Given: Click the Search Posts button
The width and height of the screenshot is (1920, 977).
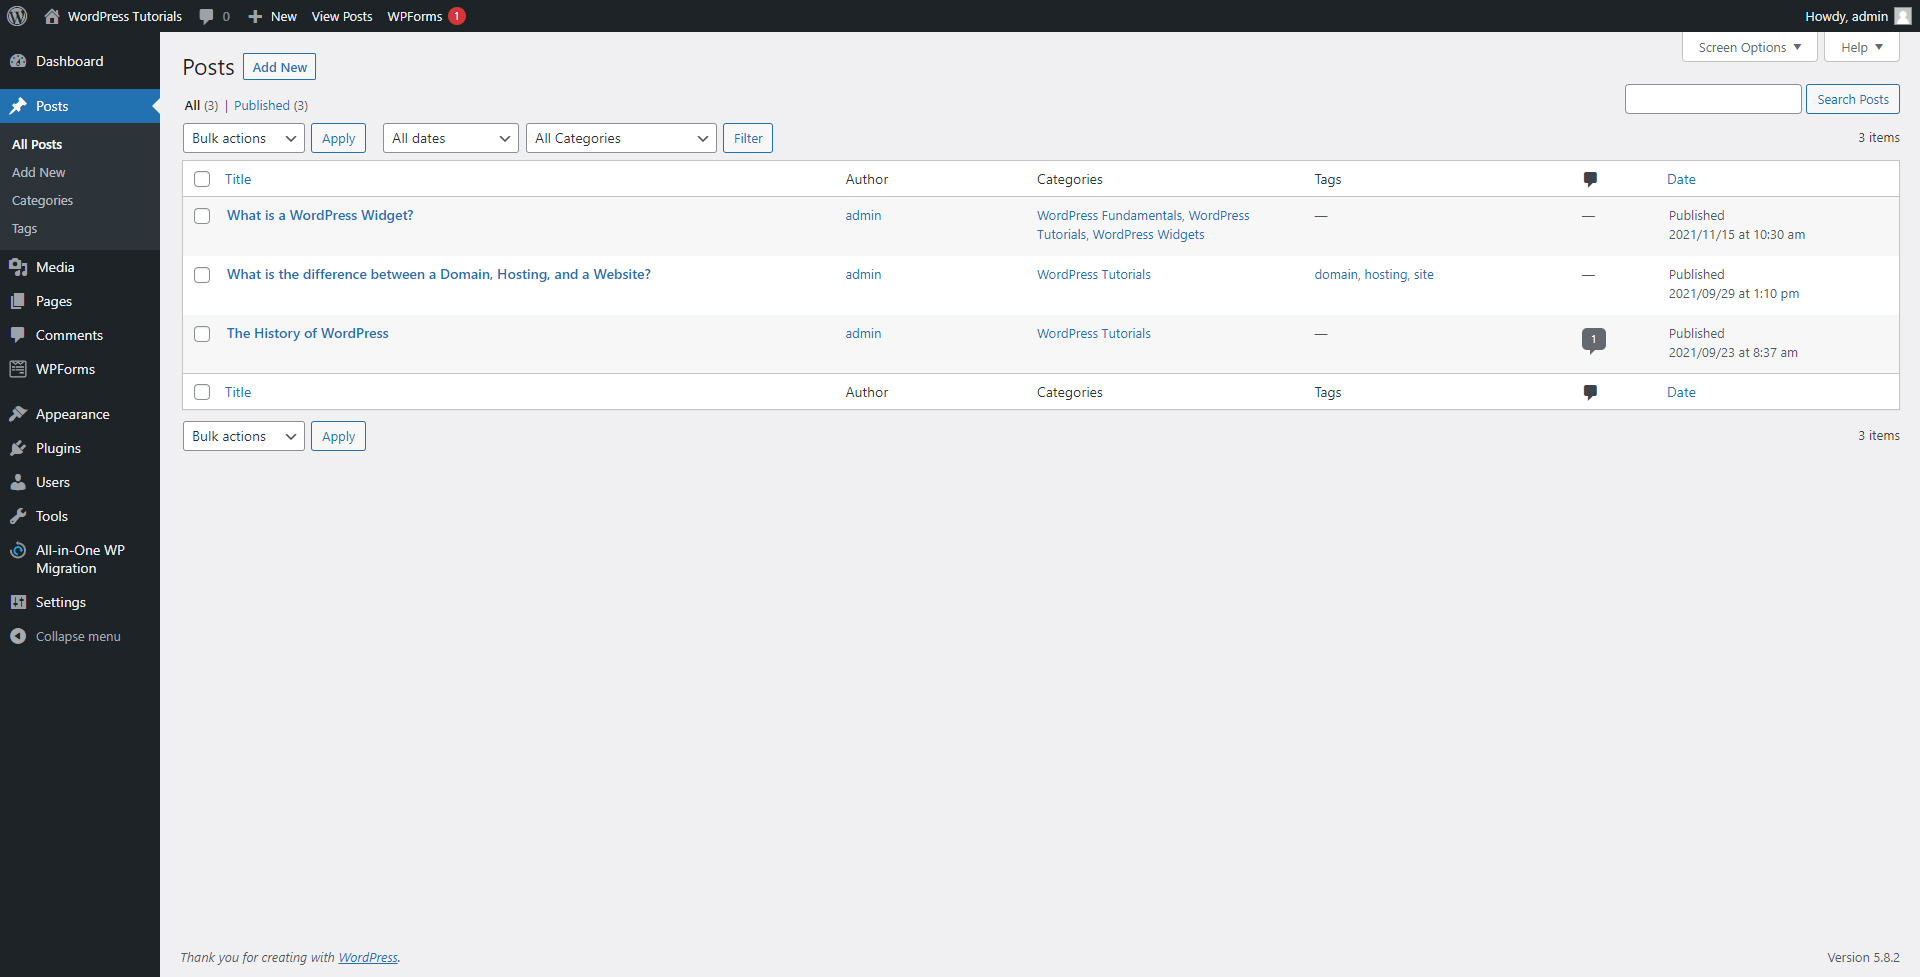Looking at the screenshot, I should pos(1853,99).
